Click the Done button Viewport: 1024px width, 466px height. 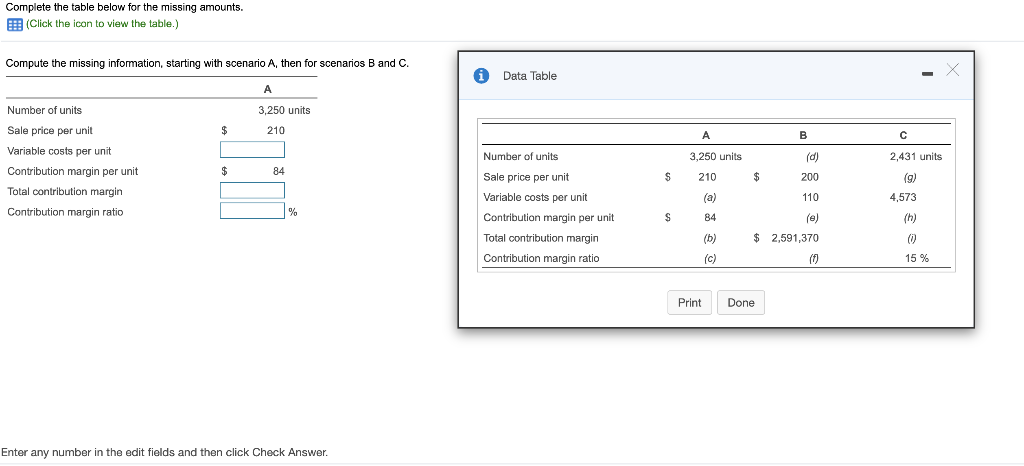point(741,303)
